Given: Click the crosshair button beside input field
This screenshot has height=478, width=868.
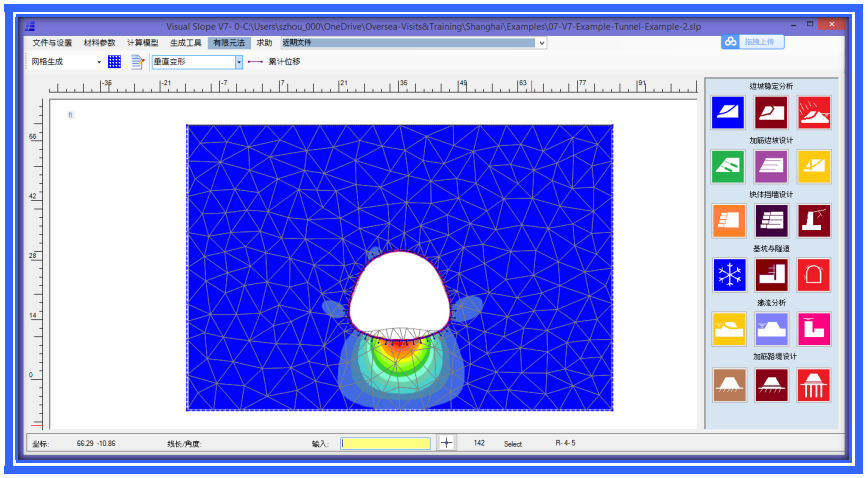Looking at the screenshot, I should 446,443.
